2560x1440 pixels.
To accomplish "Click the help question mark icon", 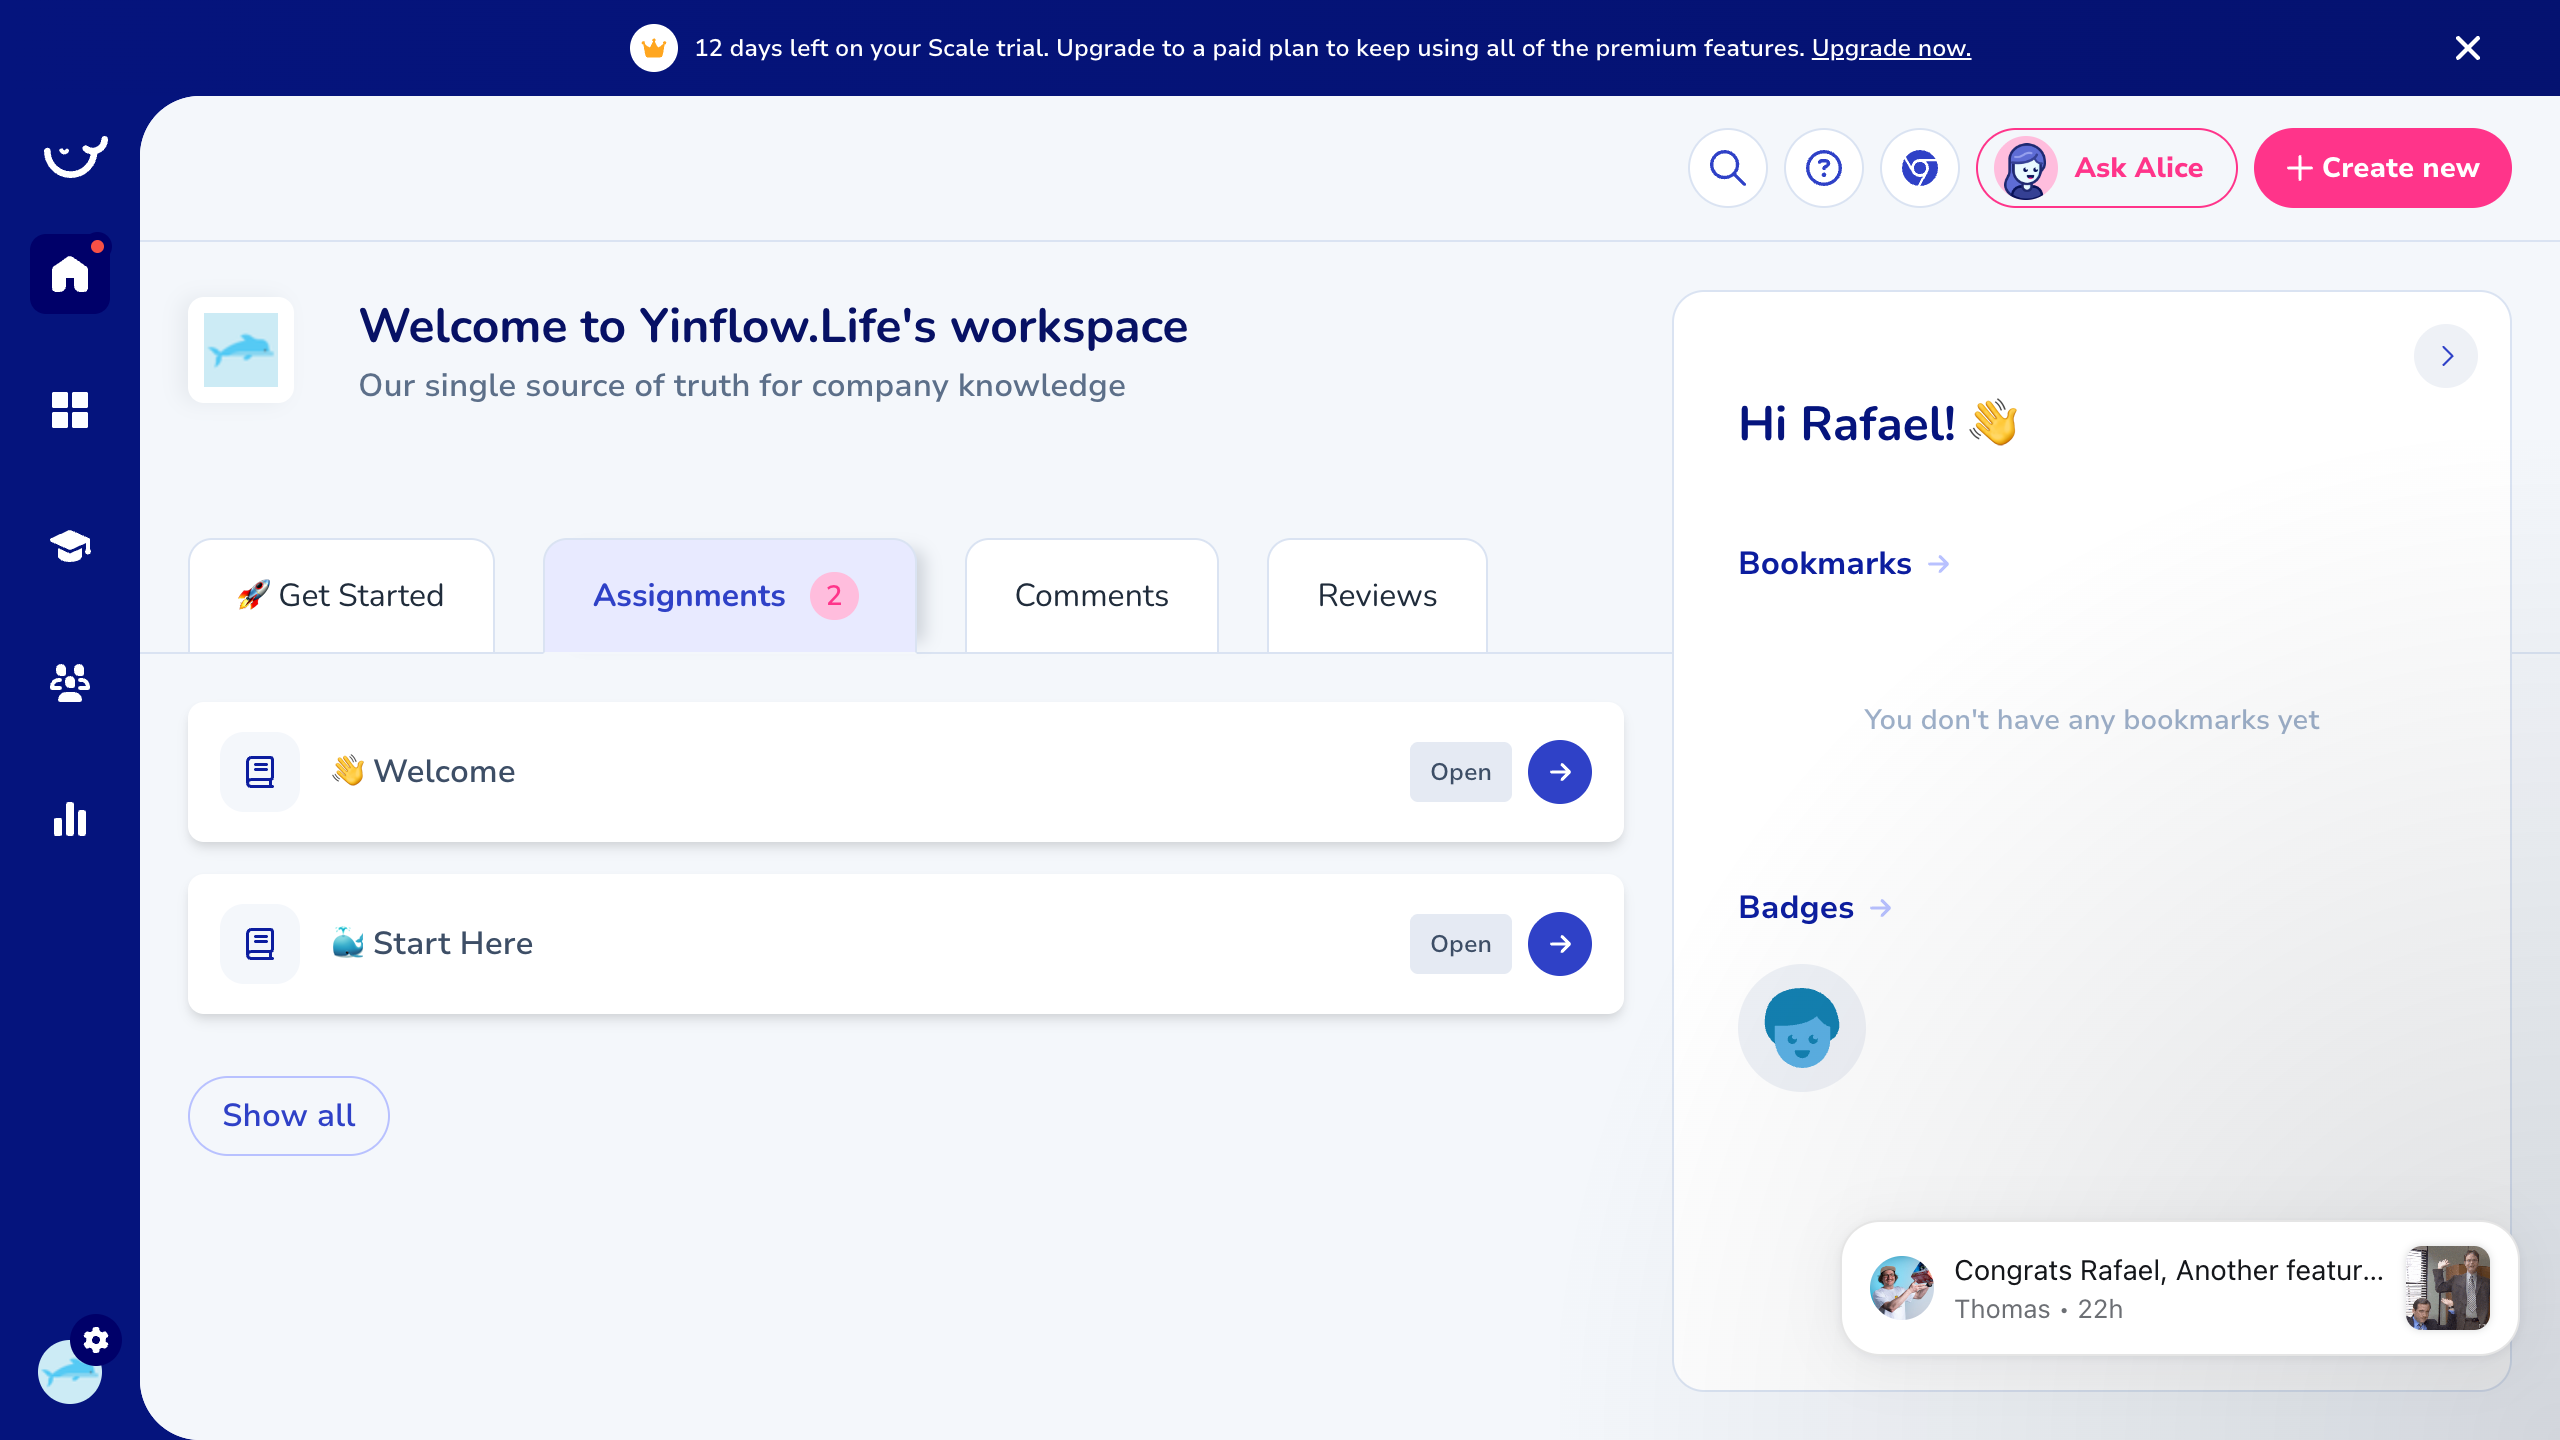I will pos(1823,168).
